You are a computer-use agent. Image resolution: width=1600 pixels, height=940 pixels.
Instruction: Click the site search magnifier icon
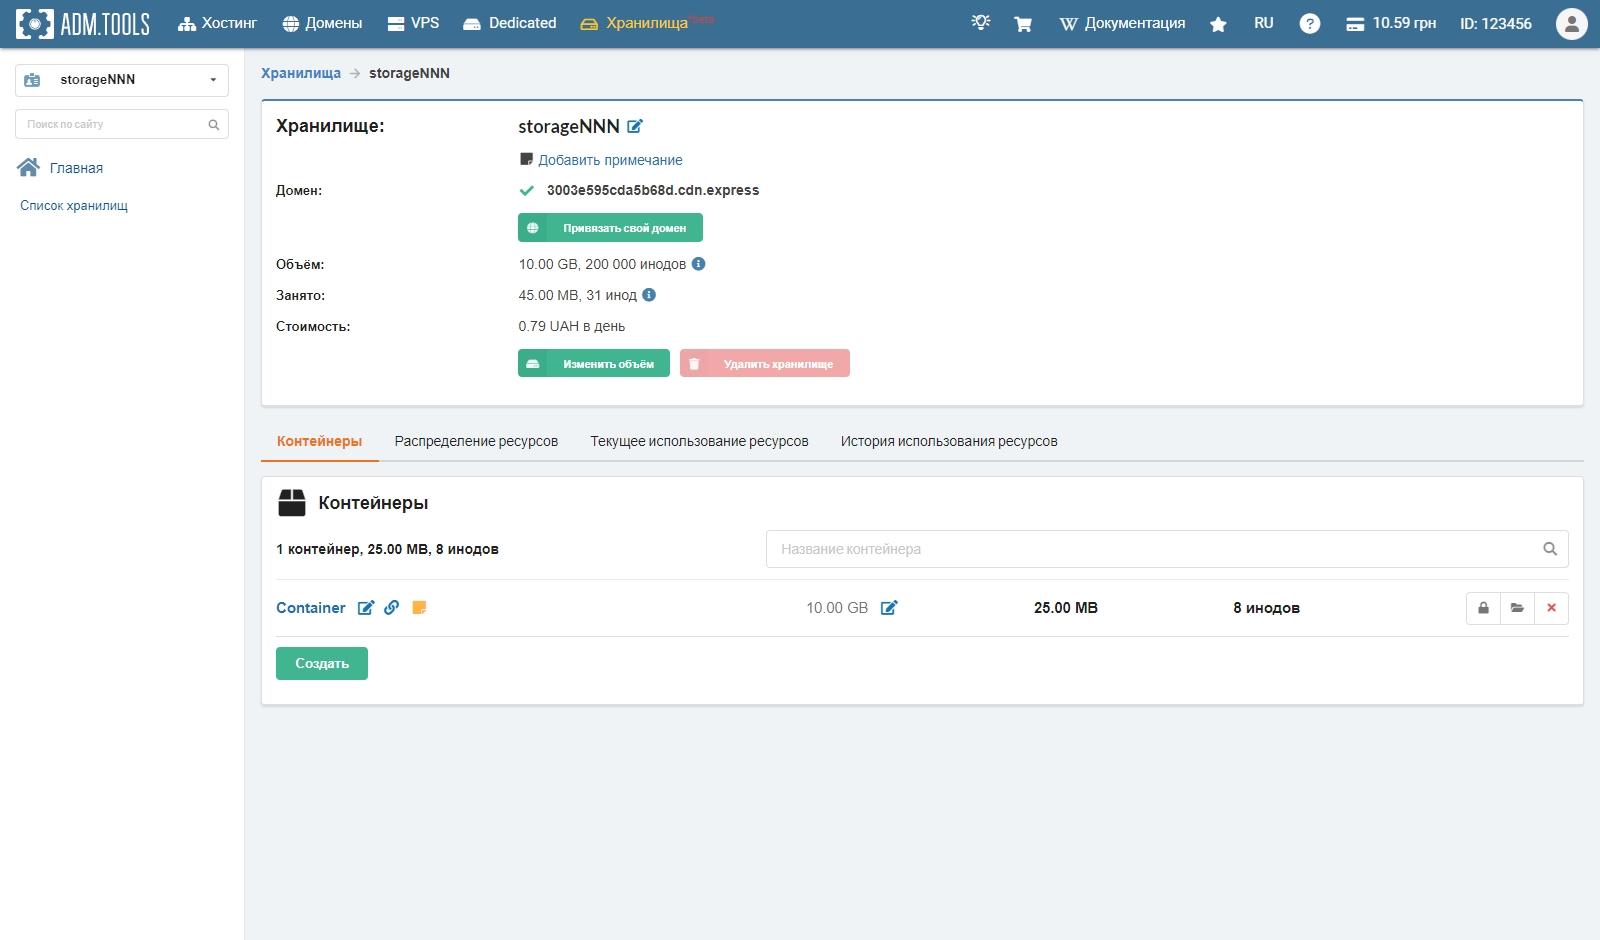pyautogui.click(x=214, y=125)
